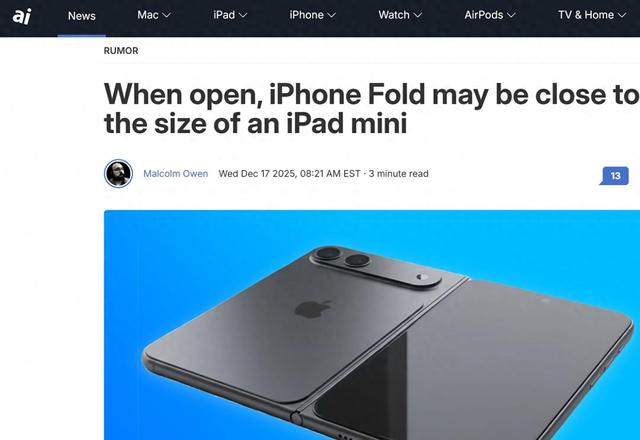Viewport: 640px width, 440px height.
Task: Open the comments bubble showing 13
Action: [x=615, y=176]
